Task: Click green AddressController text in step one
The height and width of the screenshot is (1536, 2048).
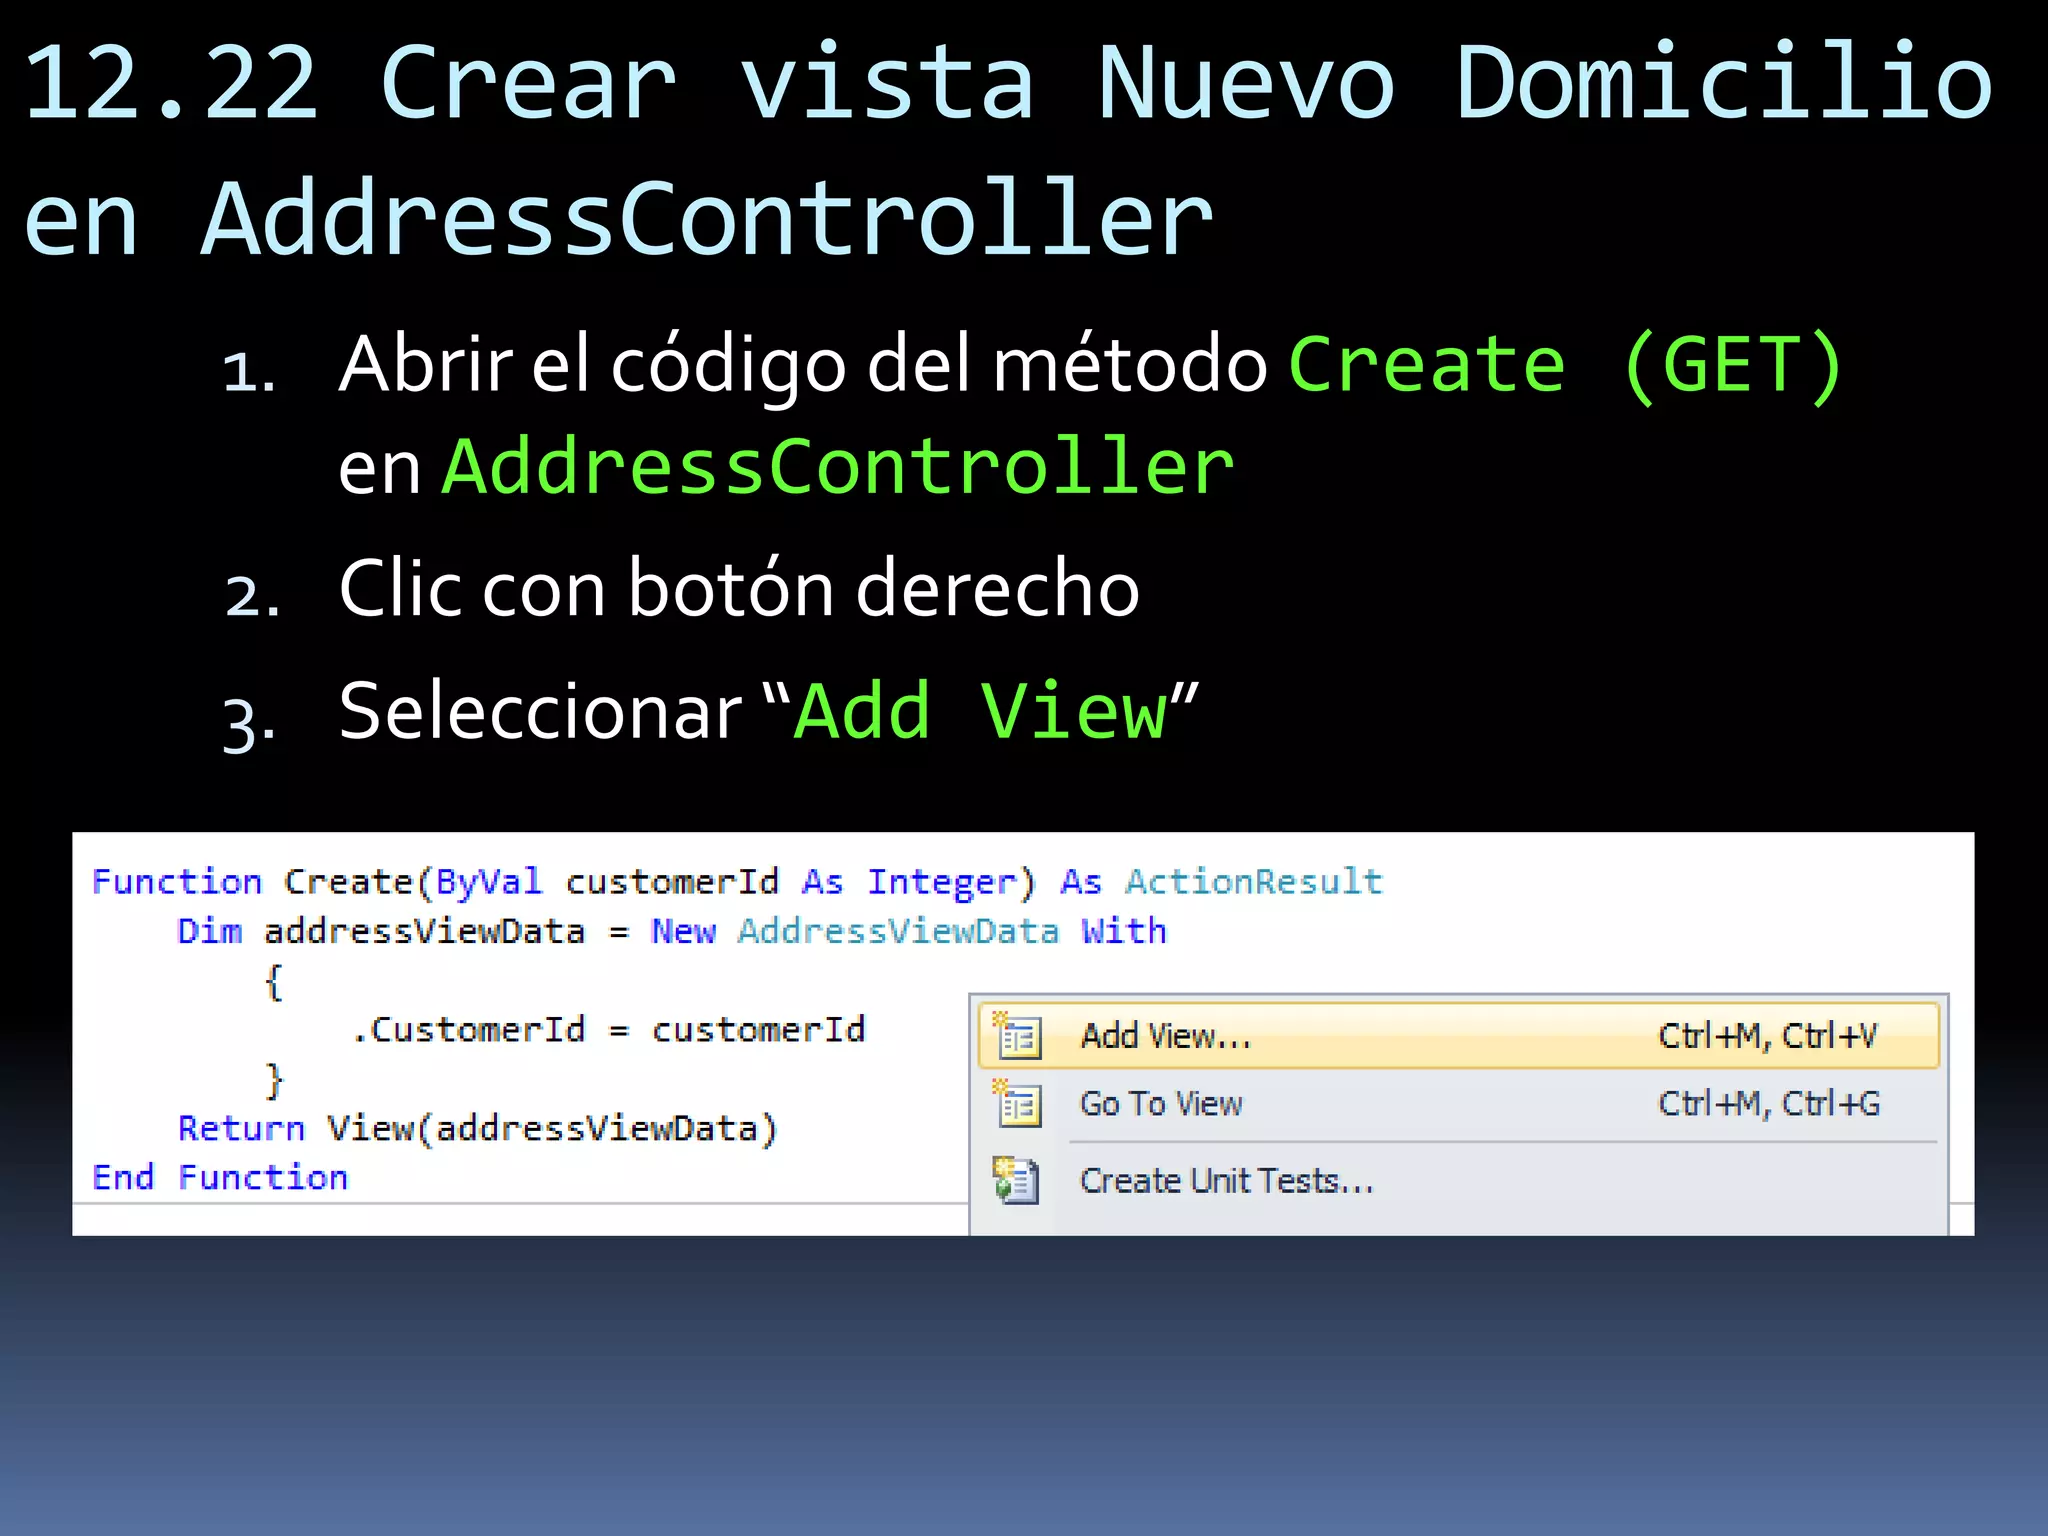Action: click(838, 467)
